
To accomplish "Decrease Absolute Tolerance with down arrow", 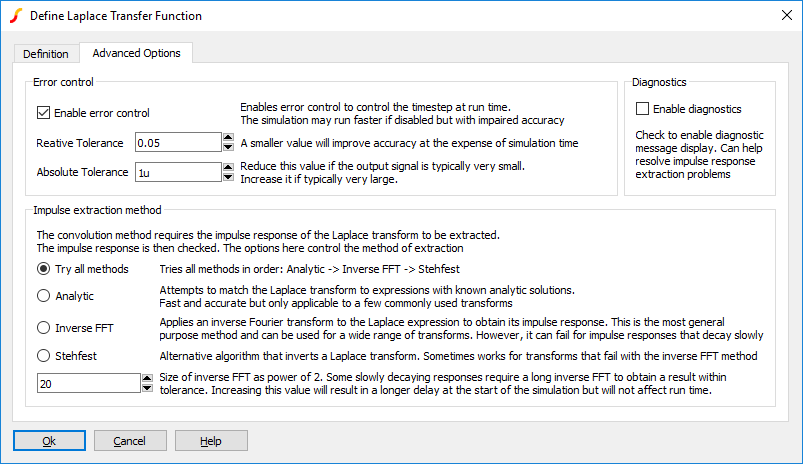I will point(228,177).
